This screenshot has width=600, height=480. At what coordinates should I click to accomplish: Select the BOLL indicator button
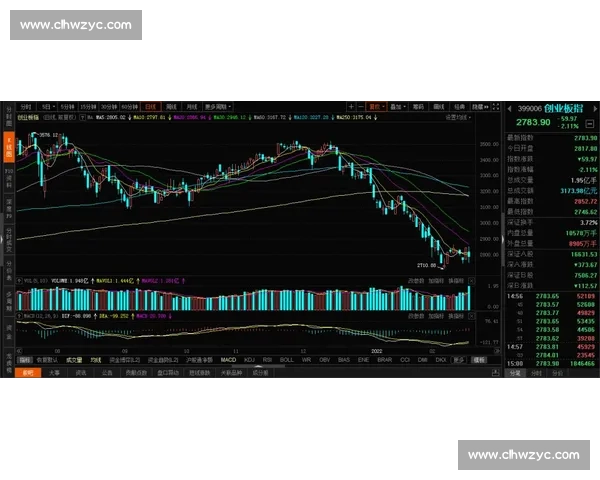pos(287,360)
